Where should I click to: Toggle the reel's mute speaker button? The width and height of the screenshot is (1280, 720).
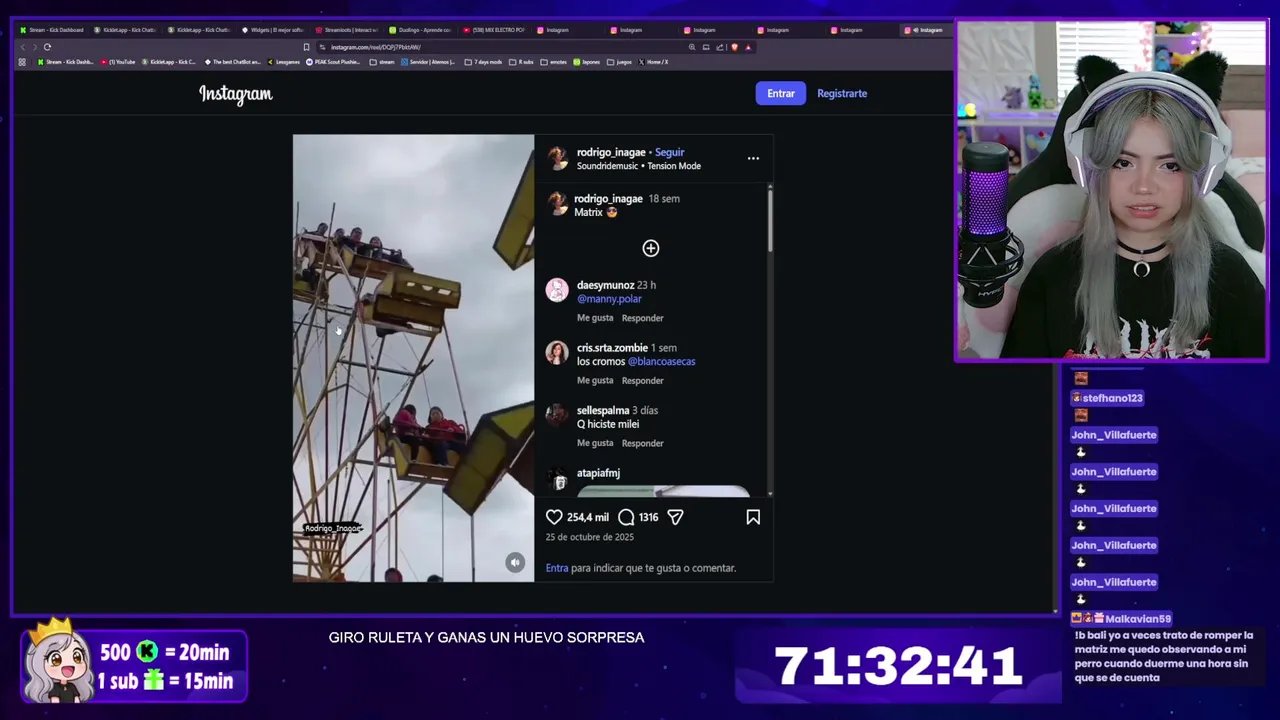[x=515, y=562]
